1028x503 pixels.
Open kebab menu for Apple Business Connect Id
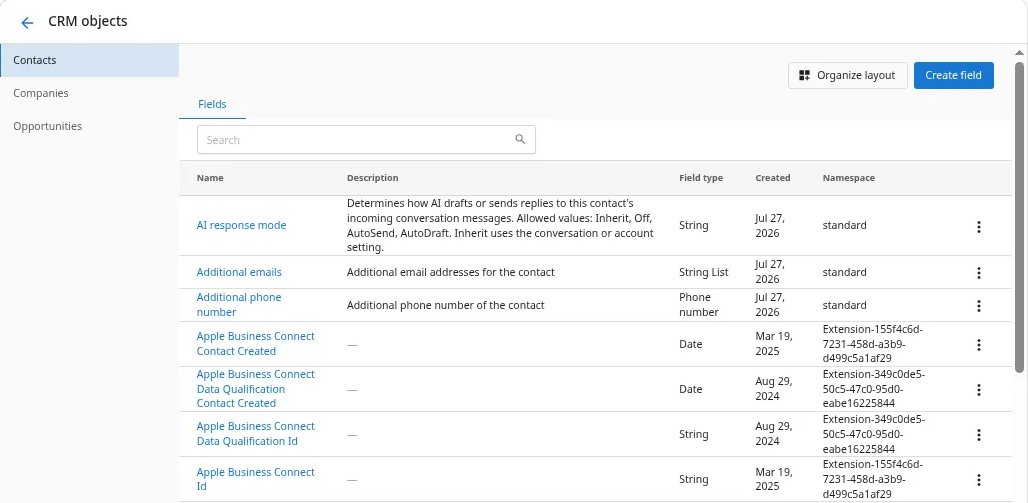point(978,480)
